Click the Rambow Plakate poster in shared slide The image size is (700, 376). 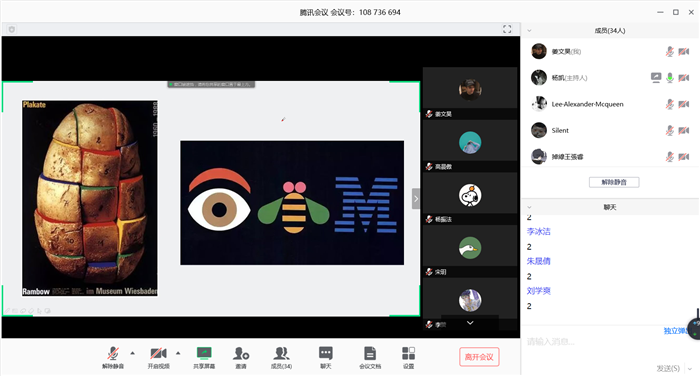click(x=90, y=198)
